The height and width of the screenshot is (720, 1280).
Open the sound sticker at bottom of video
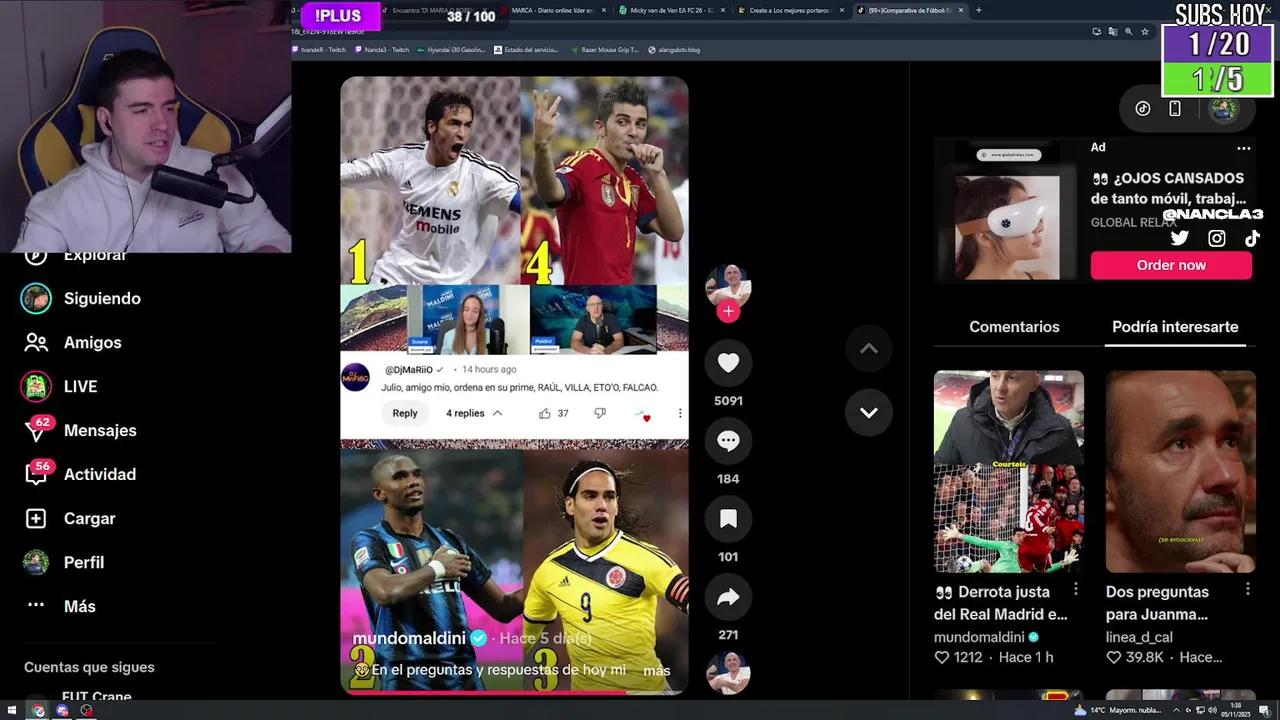point(728,673)
